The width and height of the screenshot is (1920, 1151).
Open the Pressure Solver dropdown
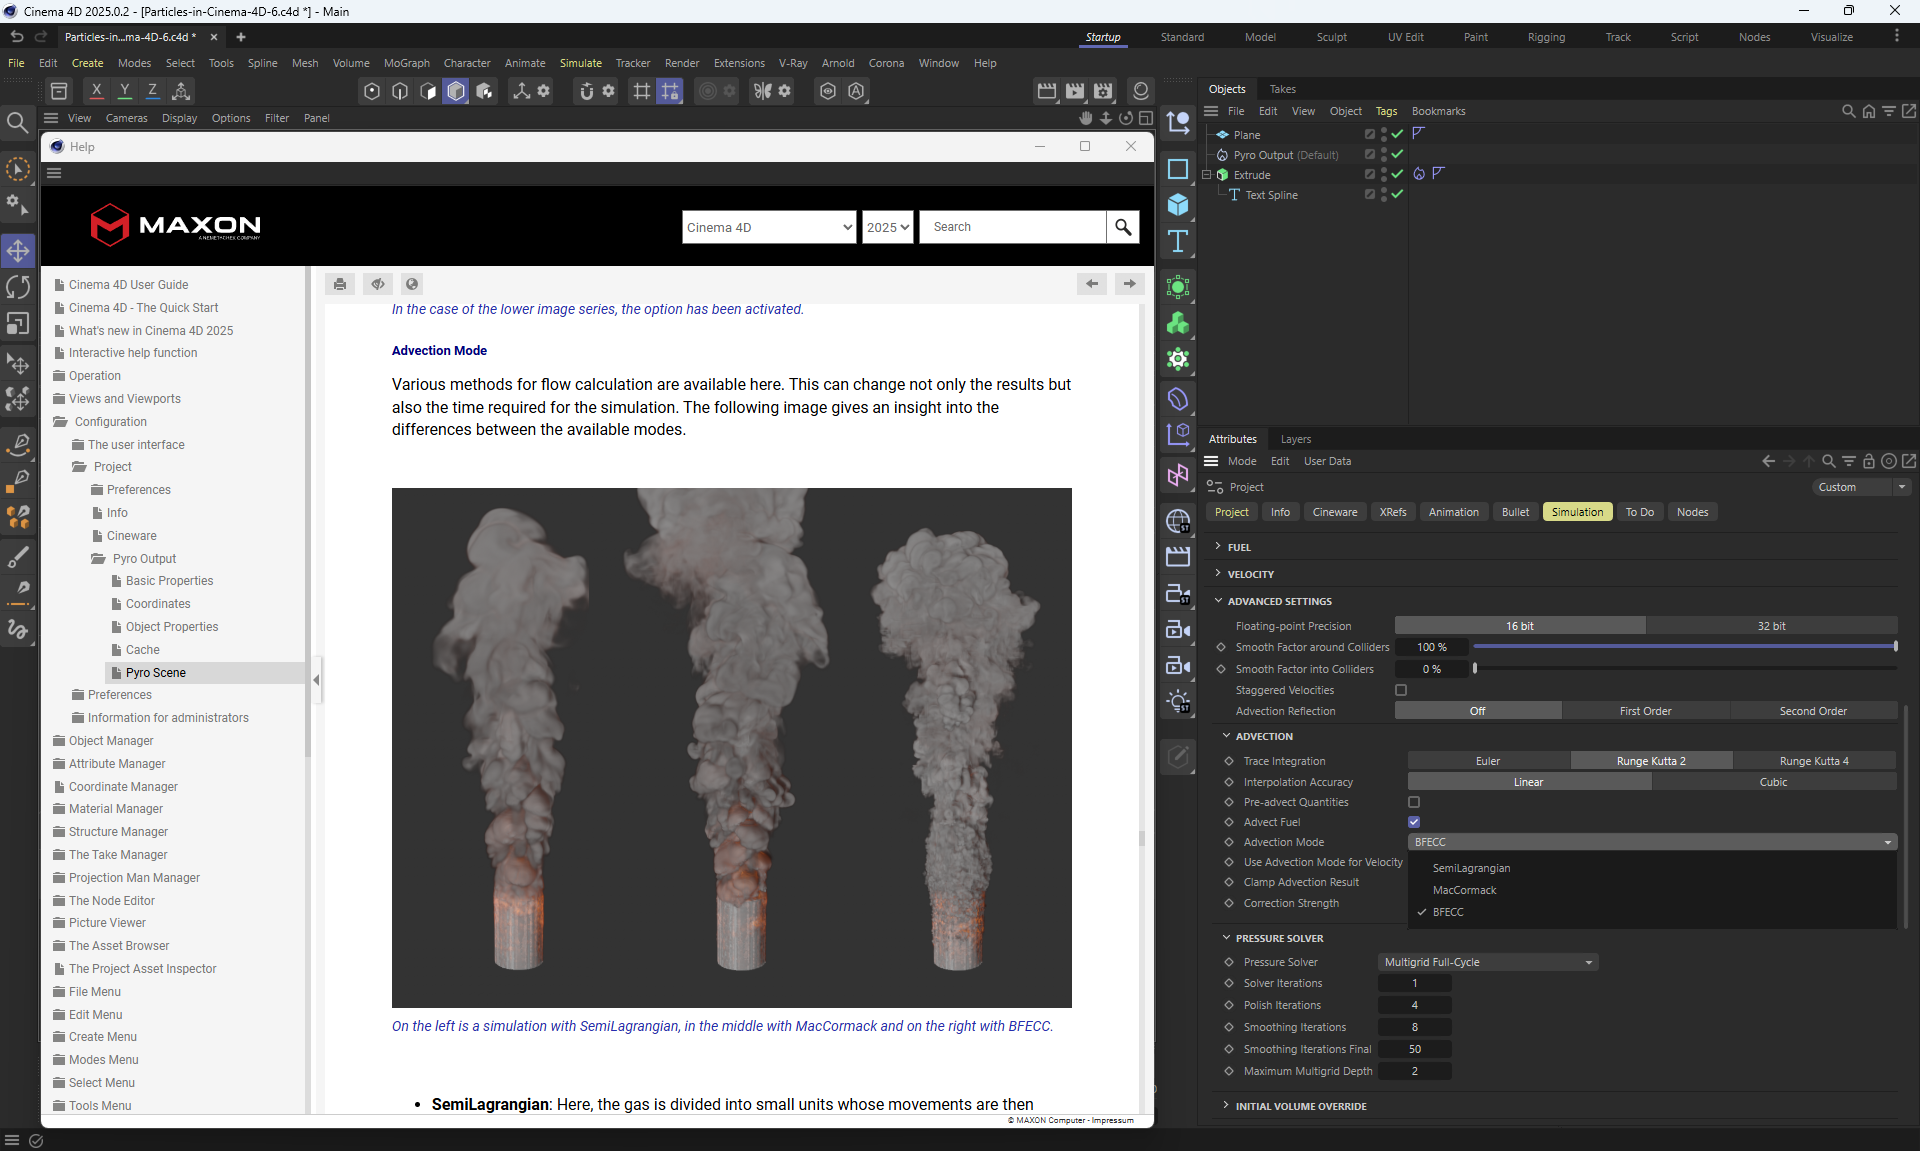[1488, 962]
